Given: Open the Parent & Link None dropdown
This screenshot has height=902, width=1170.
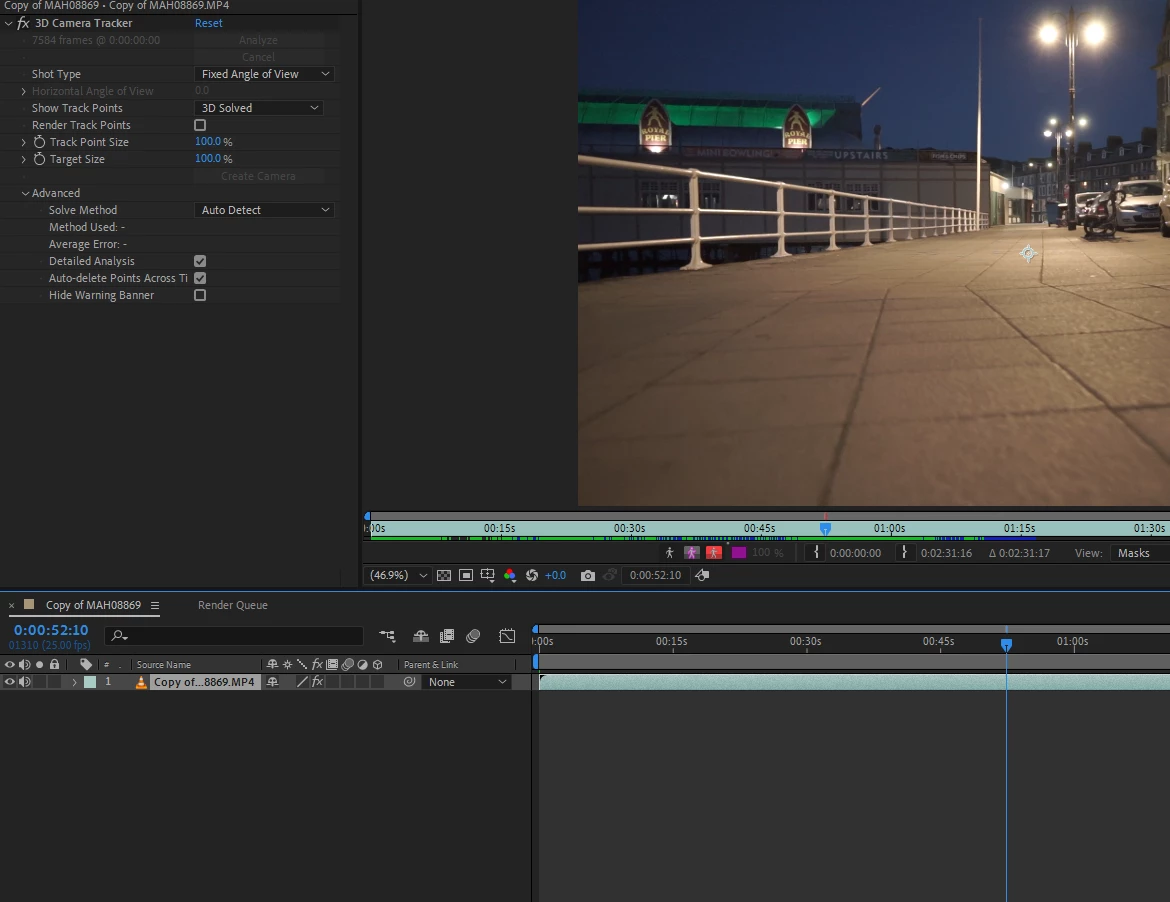Looking at the screenshot, I should coord(466,682).
